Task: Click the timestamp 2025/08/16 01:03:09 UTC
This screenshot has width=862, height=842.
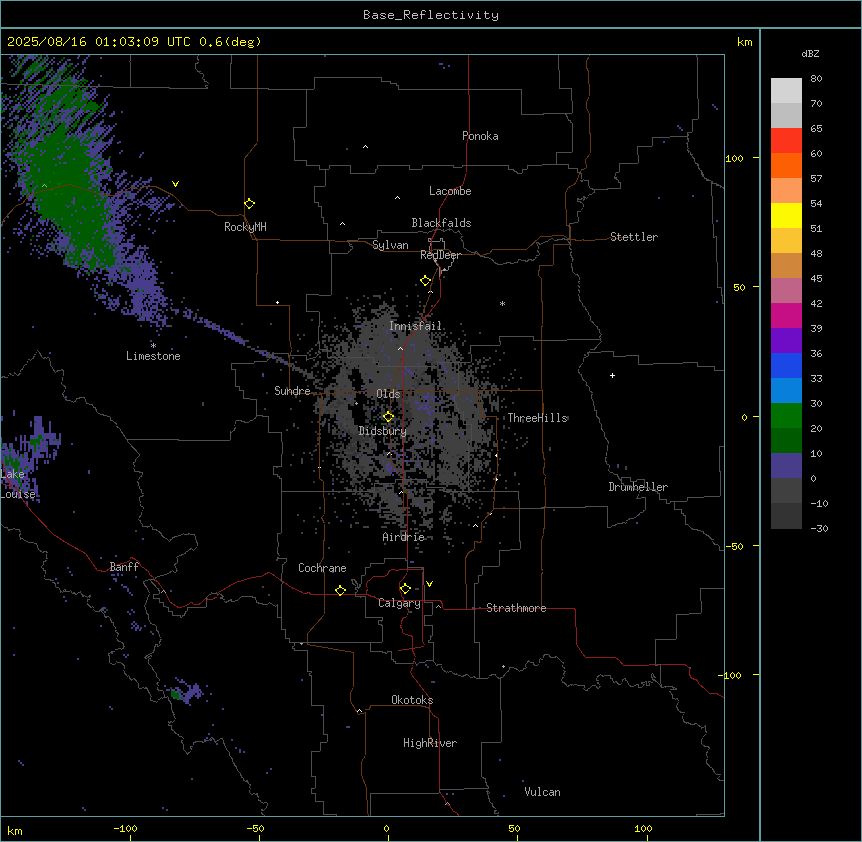Action: tap(99, 42)
